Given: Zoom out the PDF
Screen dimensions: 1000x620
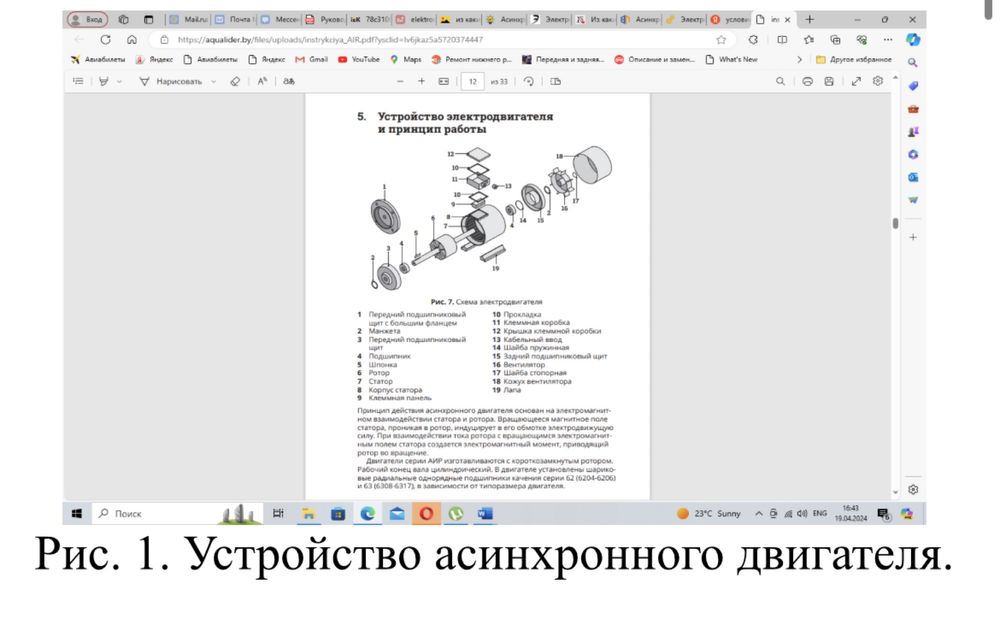Looking at the screenshot, I should pos(400,82).
